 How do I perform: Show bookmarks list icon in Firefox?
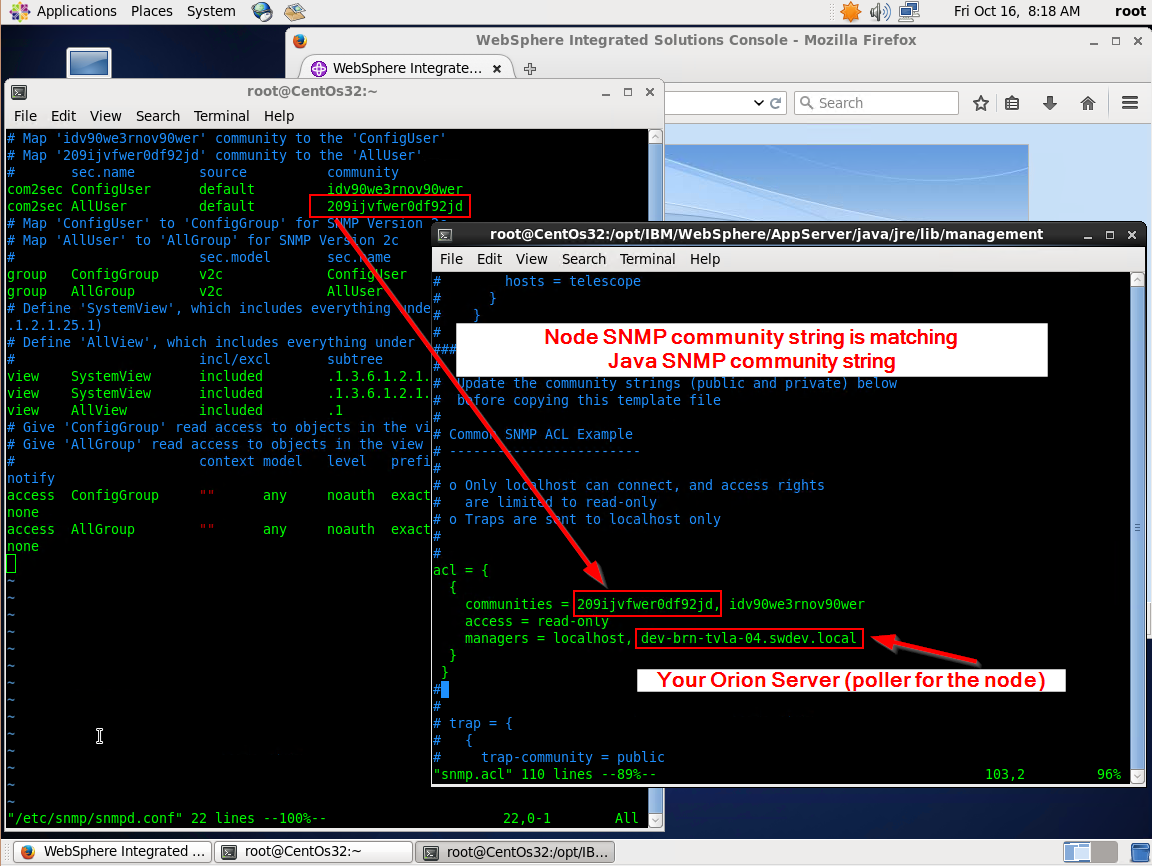pyautogui.click(x=1012, y=103)
